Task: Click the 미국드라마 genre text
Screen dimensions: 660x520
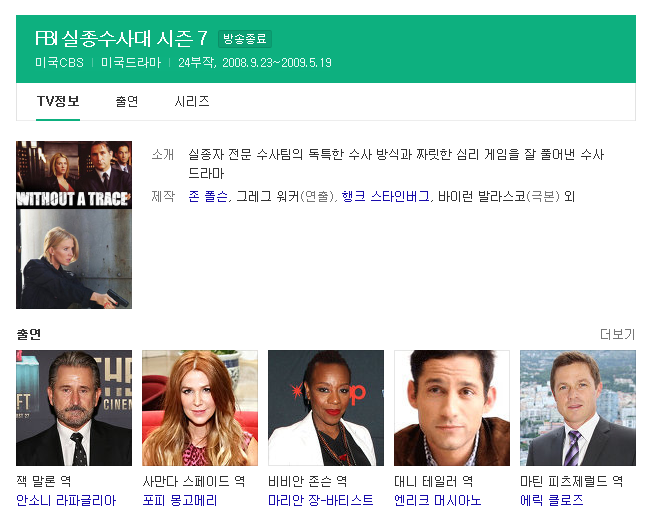Action: 131,63
